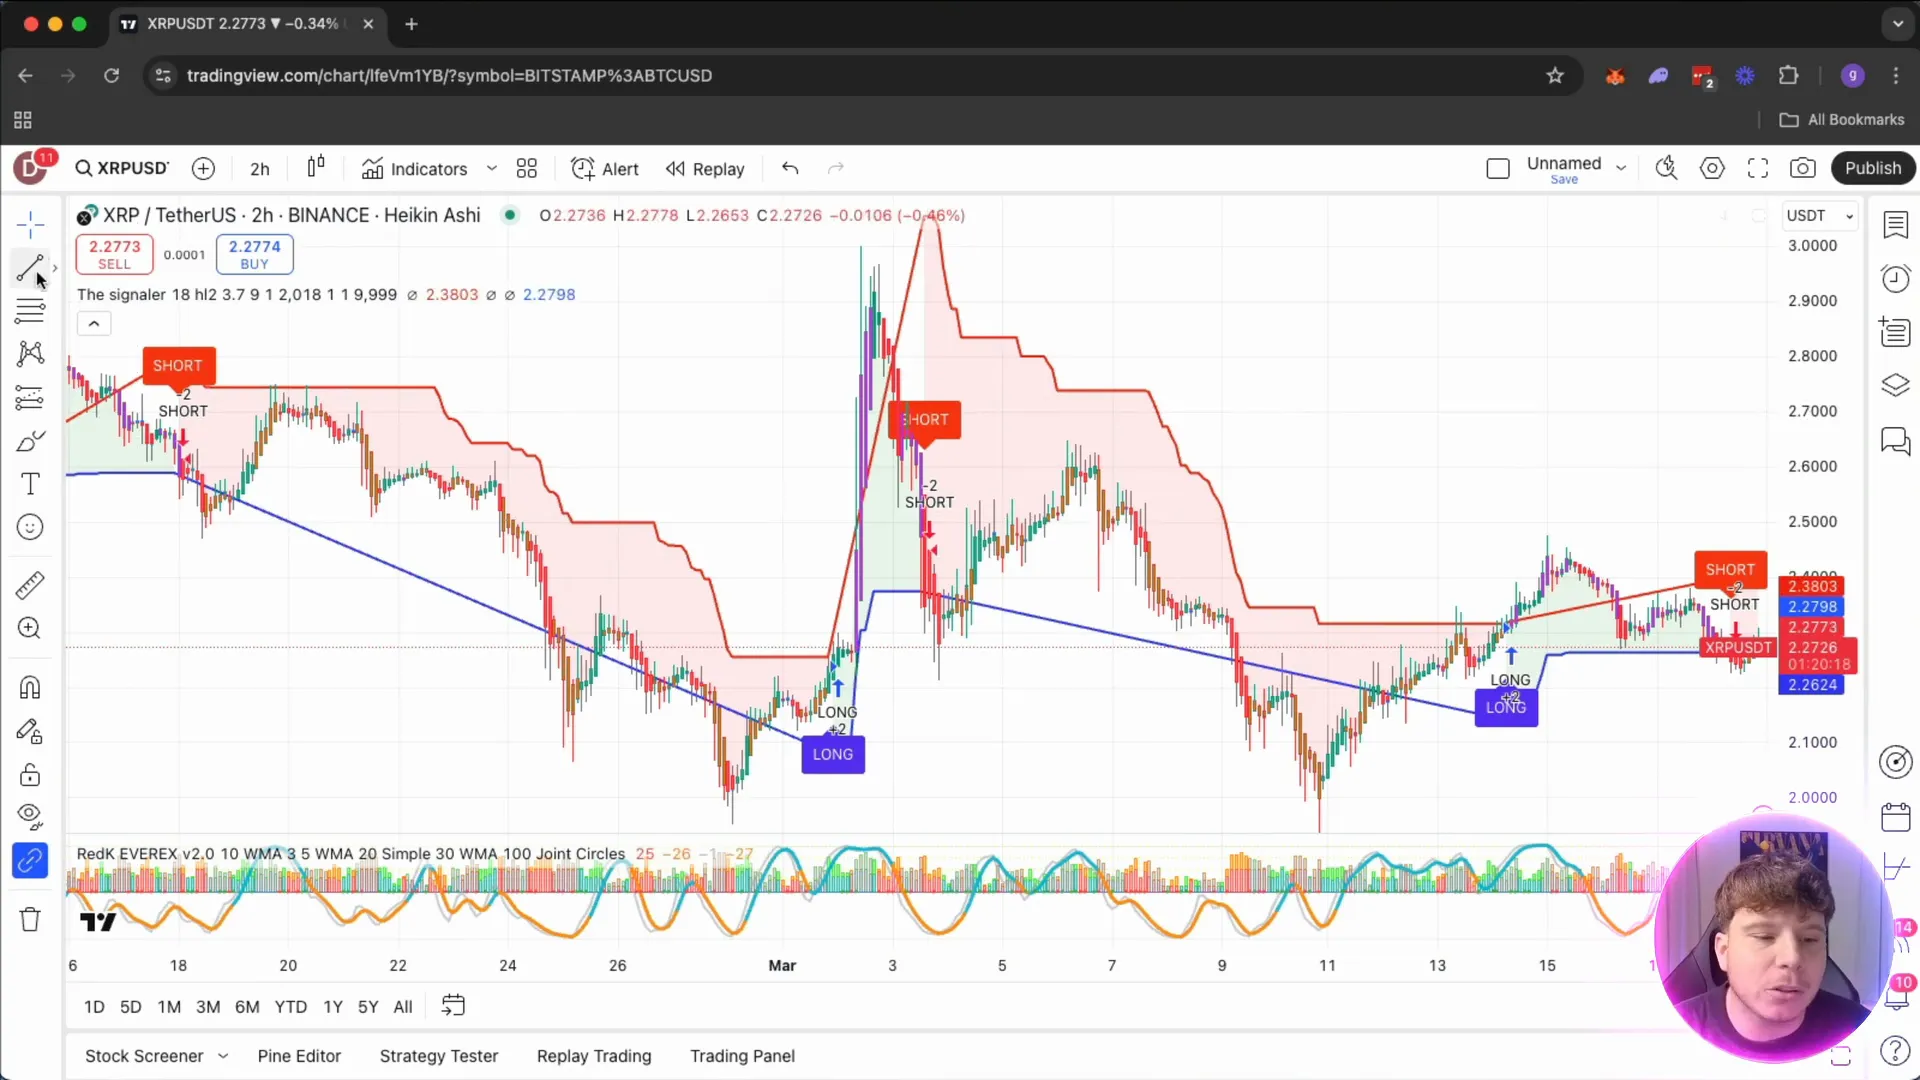Screen dimensions: 1920x1080
Task: Open a new browser tab
Action: (411, 24)
